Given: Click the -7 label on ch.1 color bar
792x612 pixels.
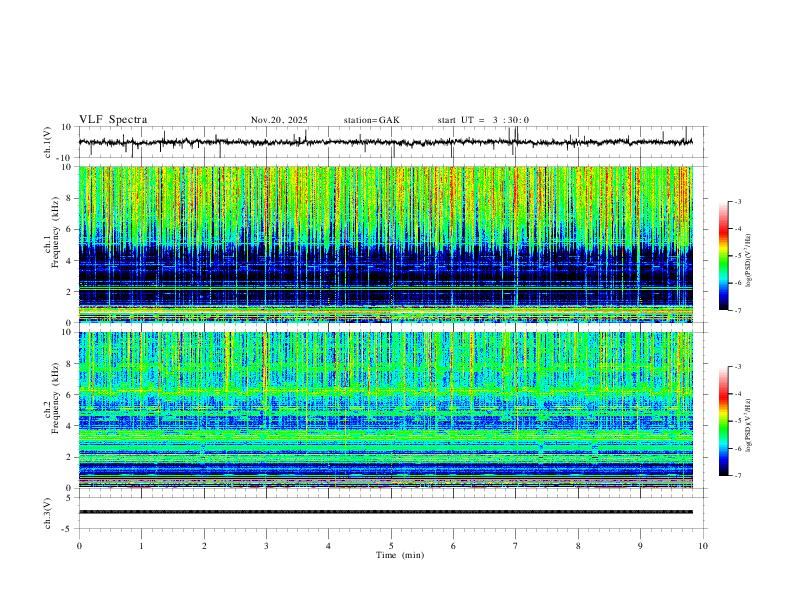Looking at the screenshot, I should 737,310.
